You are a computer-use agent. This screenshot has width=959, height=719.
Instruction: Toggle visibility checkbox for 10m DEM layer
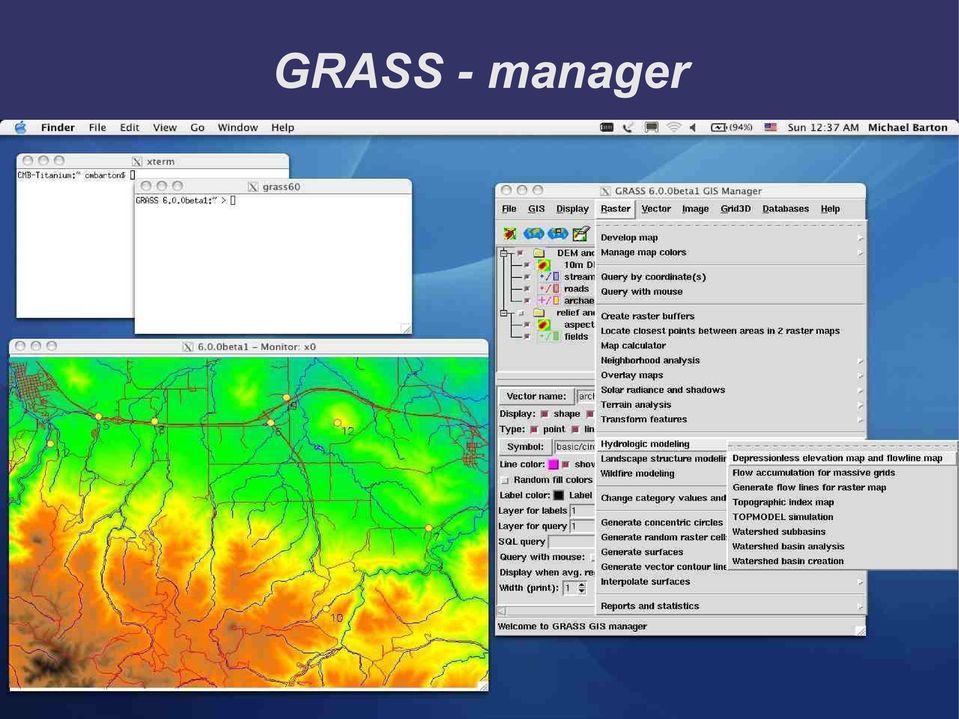click(527, 265)
